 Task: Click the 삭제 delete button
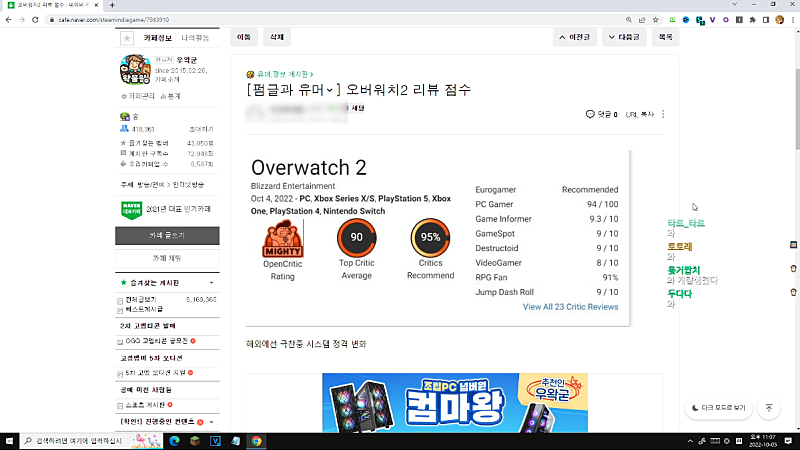click(x=277, y=37)
